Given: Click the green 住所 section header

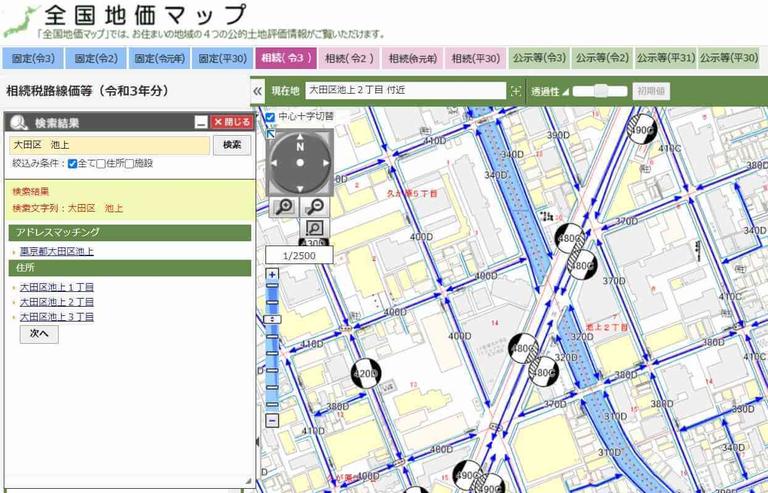Looking at the screenshot, I should tap(130, 268).
